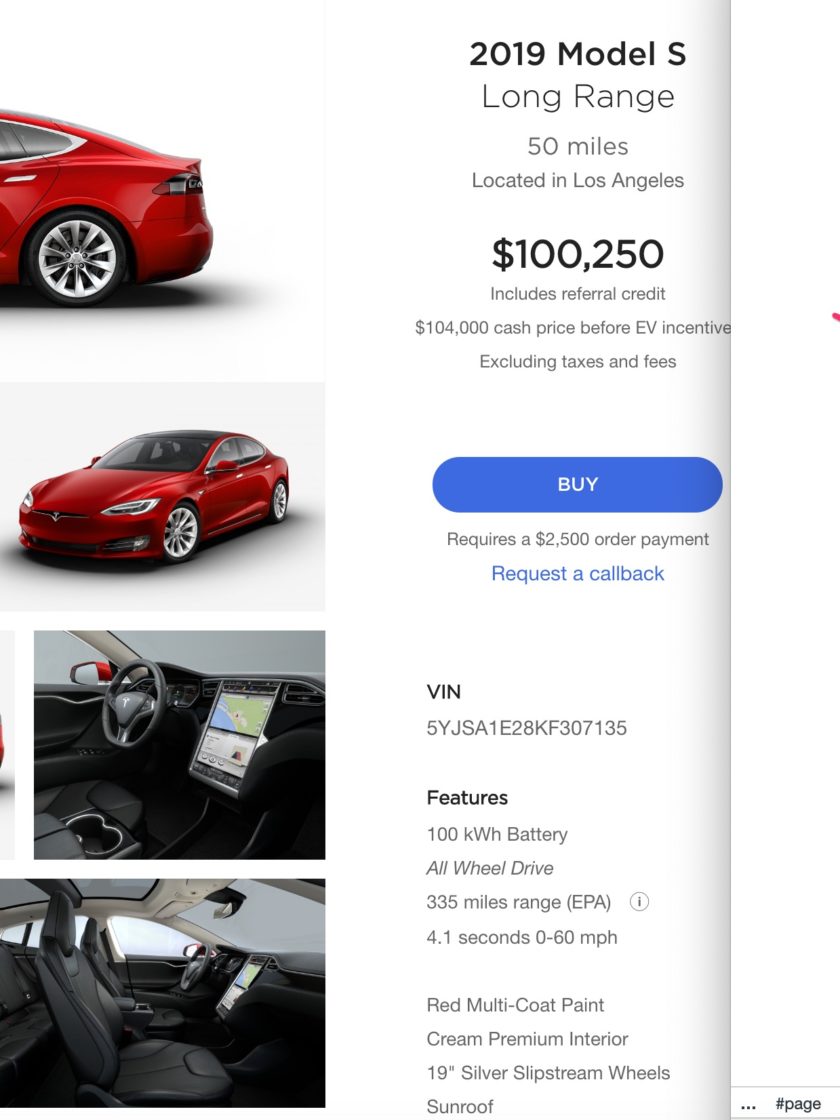Open the dashboard touchscreen interior photo
This screenshot has height=1120, width=840.
[179, 744]
